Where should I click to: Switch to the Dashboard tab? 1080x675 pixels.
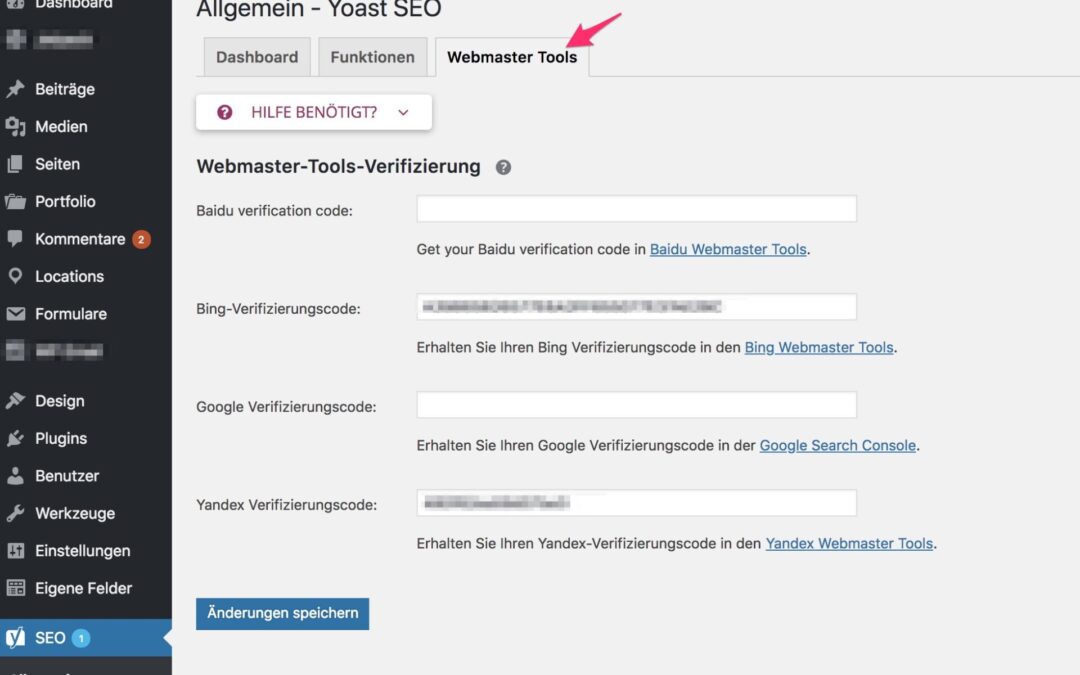tap(257, 57)
